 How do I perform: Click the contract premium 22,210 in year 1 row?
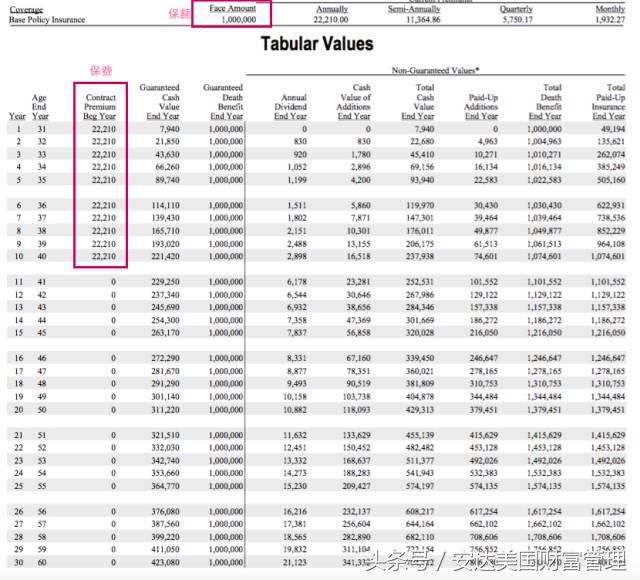(x=104, y=129)
